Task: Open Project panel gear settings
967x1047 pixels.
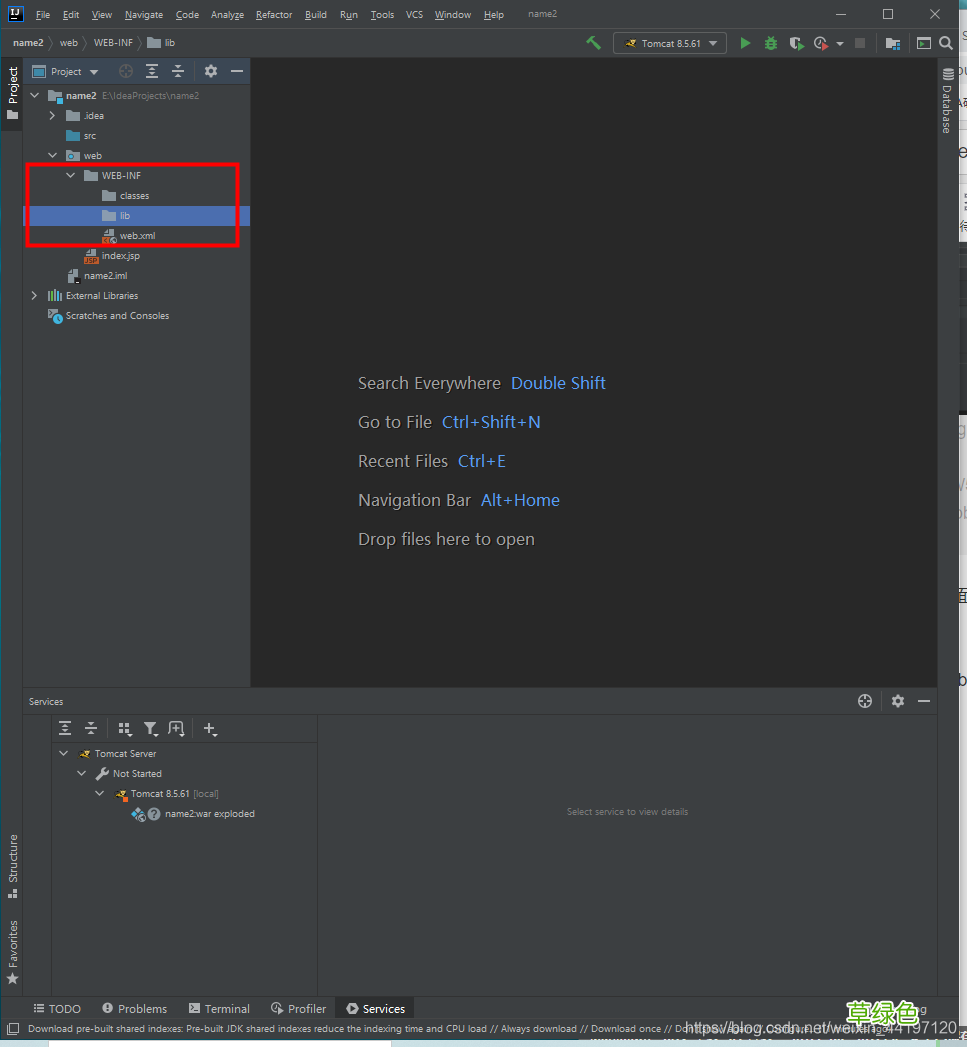Action: pos(210,71)
